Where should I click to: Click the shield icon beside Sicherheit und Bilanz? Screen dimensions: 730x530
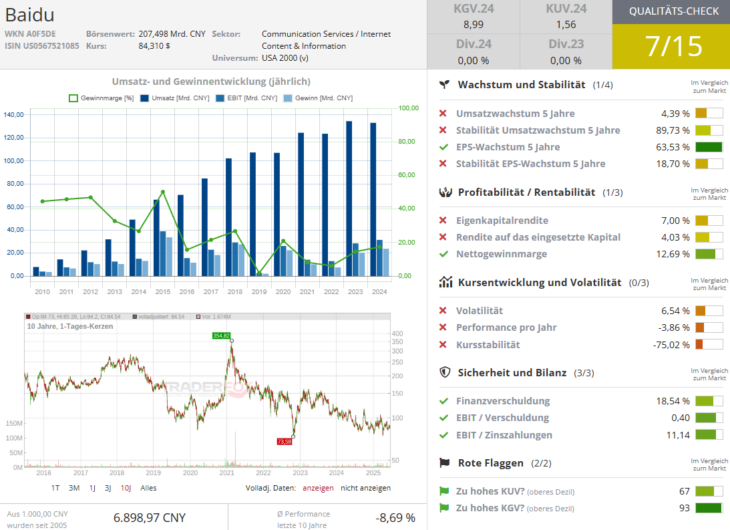pos(445,372)
